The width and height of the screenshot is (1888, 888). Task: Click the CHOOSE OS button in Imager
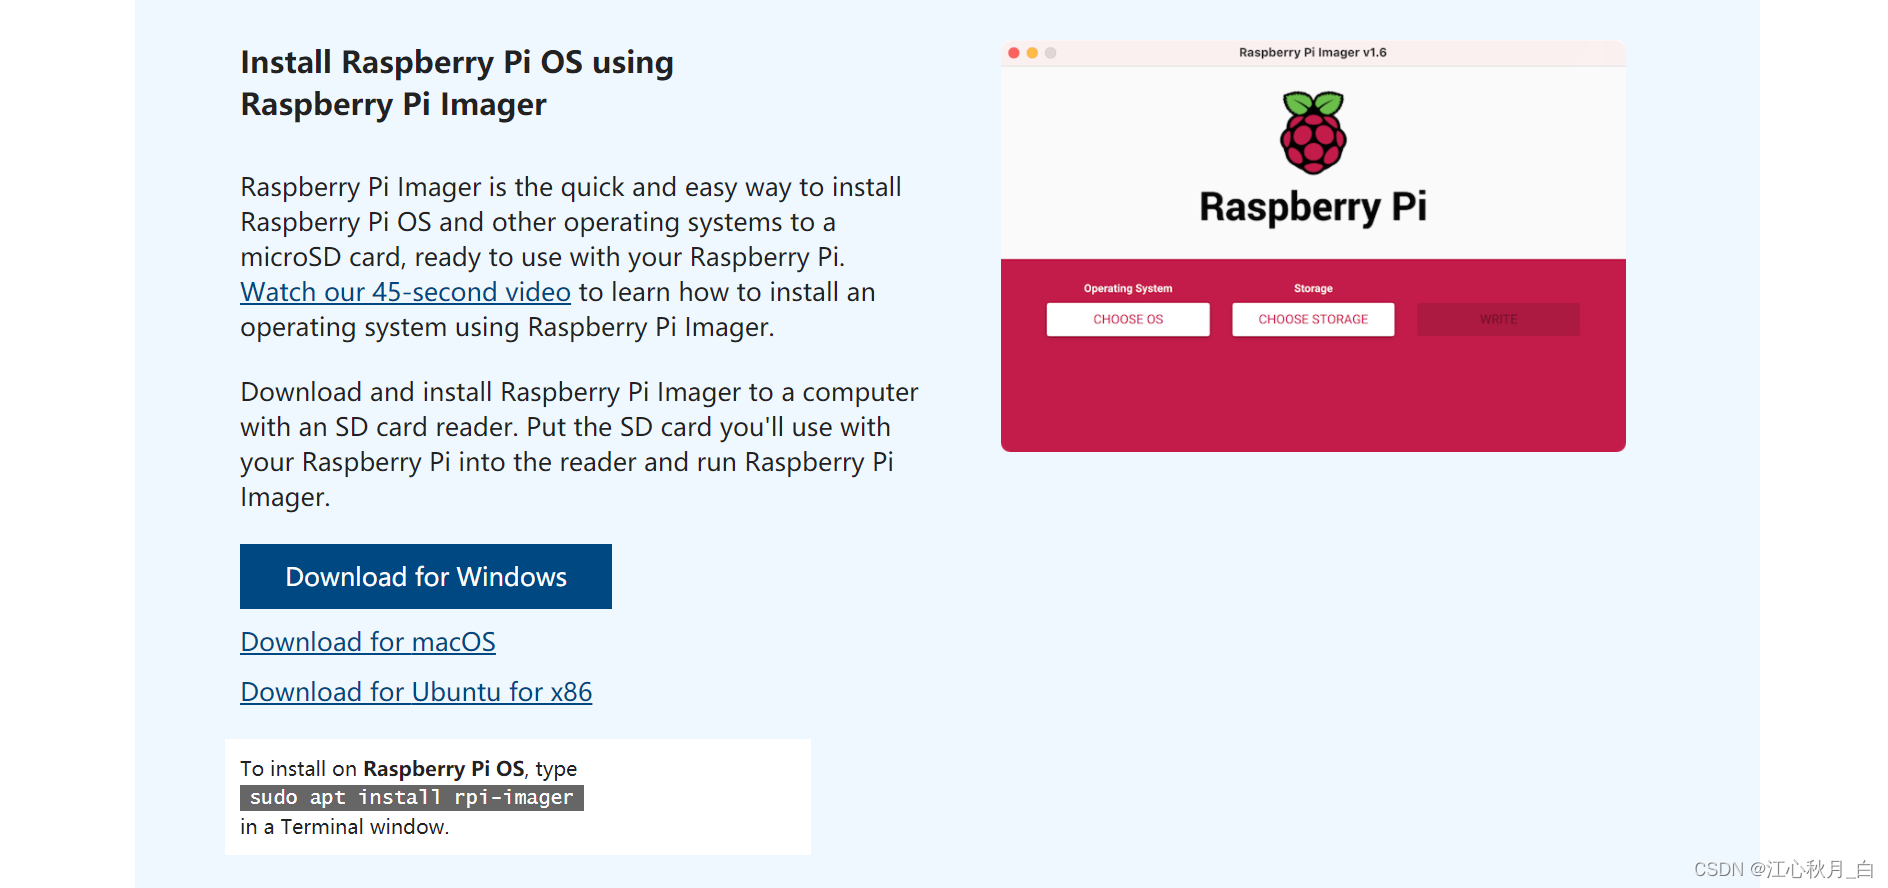coord(1128,319)
